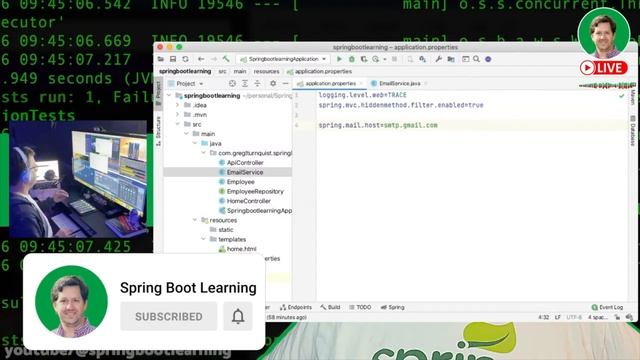Click the Profiler run icon
Screen dimensions: 640x360
(x=376, y=59)
